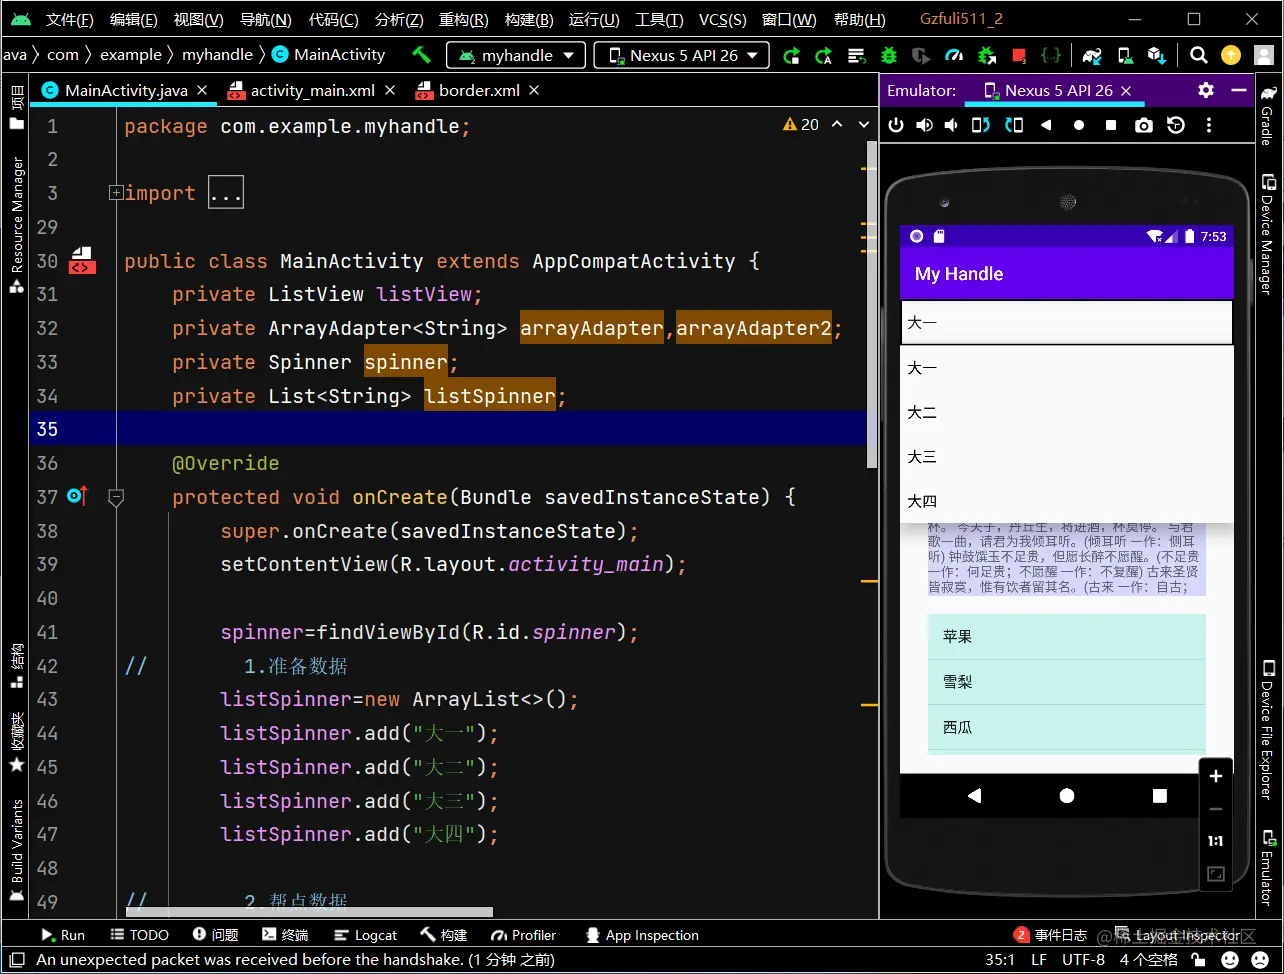Screen dimensions: 1284x974
Task: Switch to activity_main.xml tab
Action: 312,90
